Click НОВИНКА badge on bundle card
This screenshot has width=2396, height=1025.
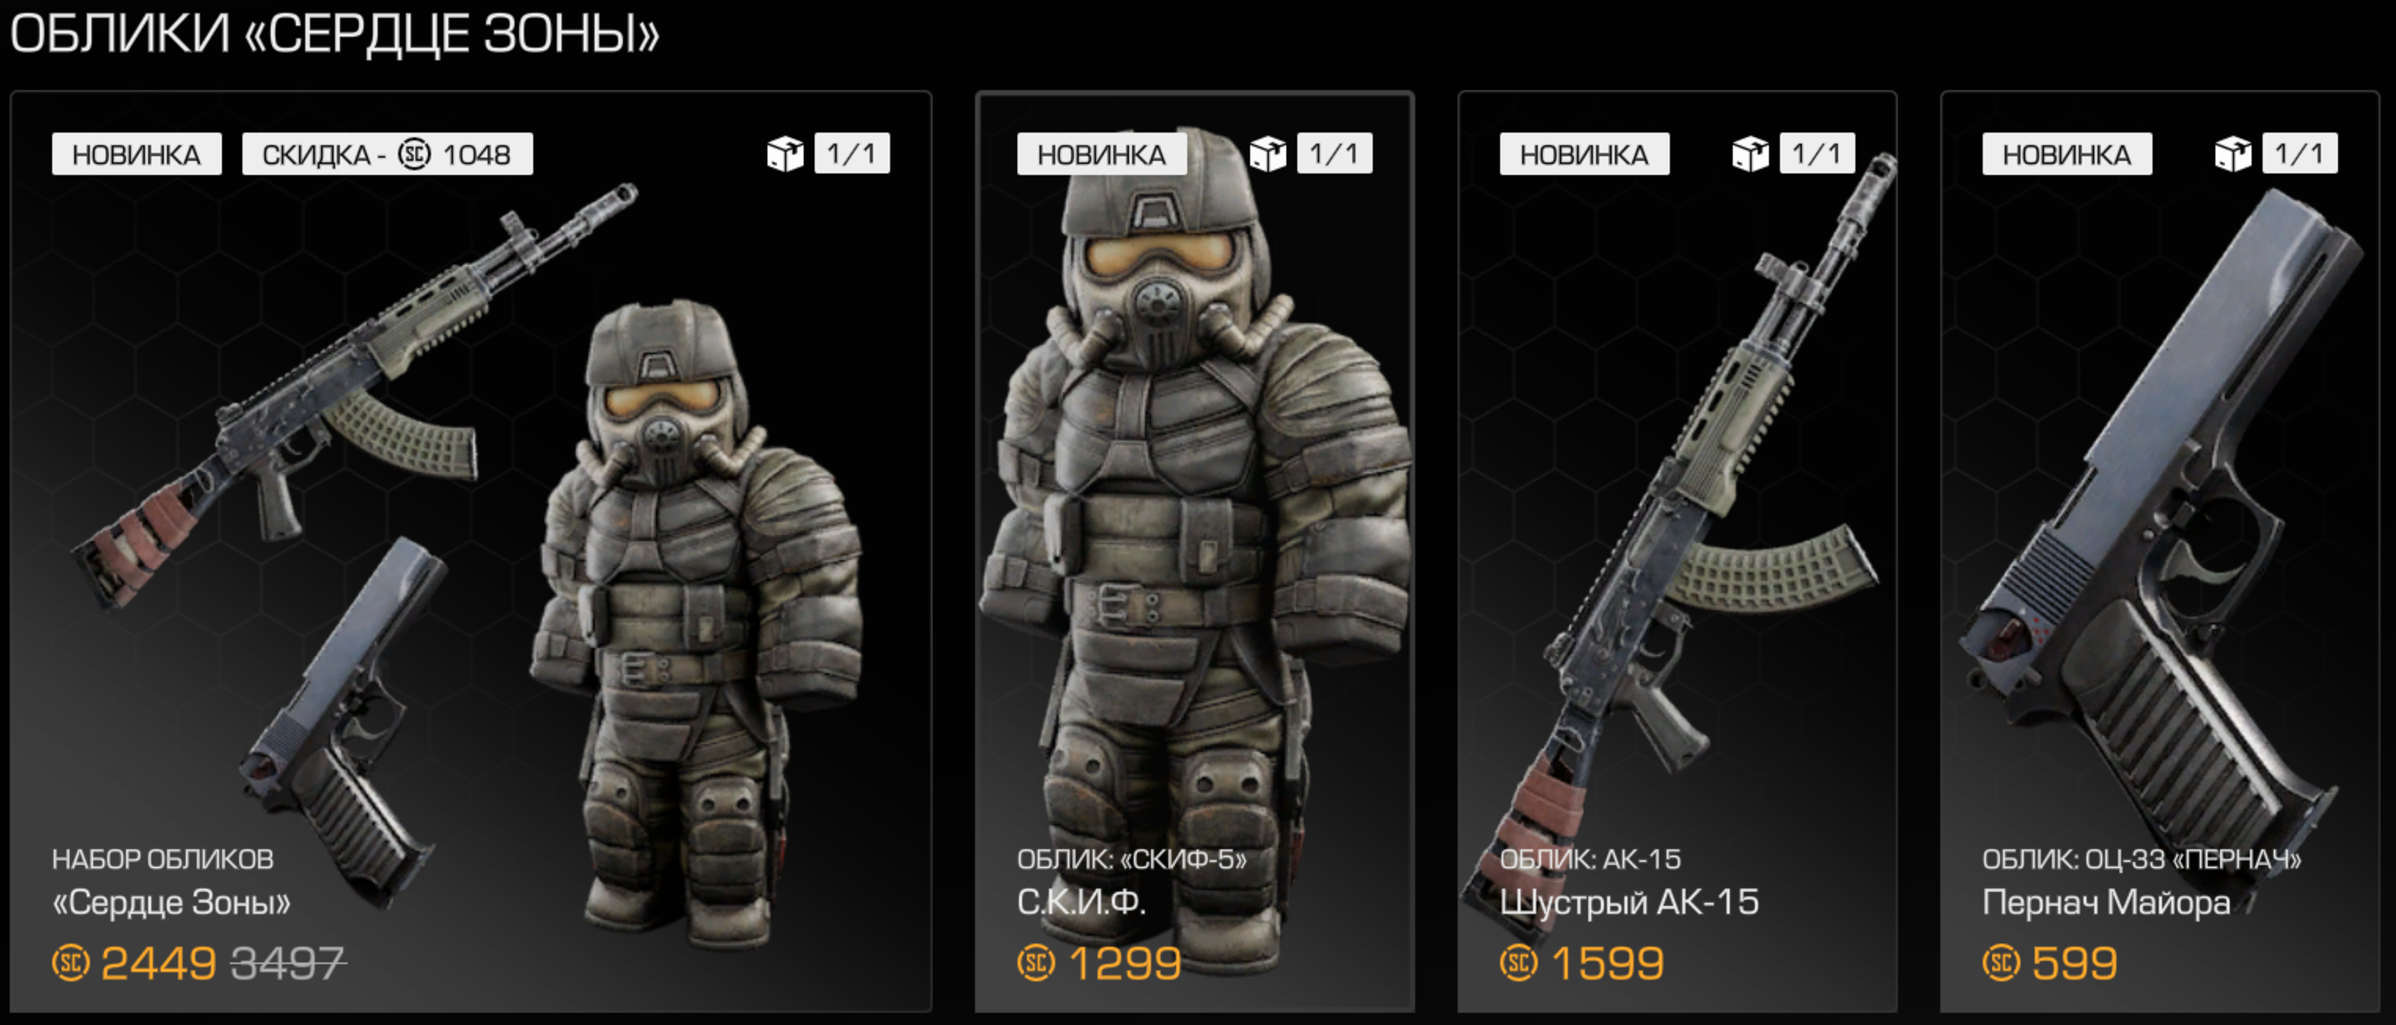tap(137, 154)
